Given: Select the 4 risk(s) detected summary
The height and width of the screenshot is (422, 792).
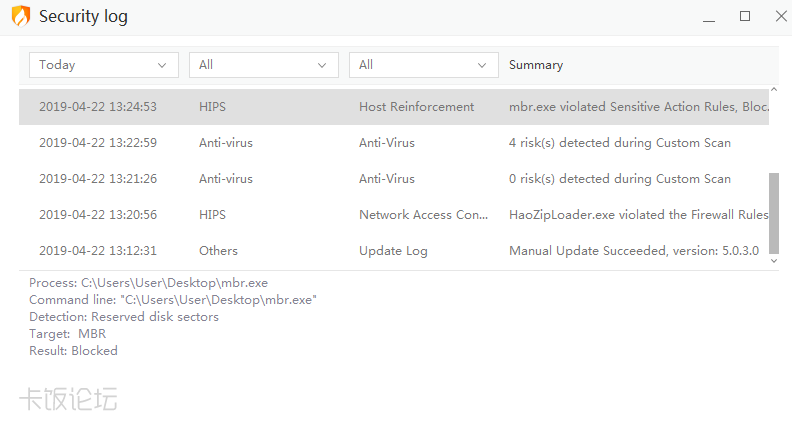Looking at the screenshot, I should (620, 143).
